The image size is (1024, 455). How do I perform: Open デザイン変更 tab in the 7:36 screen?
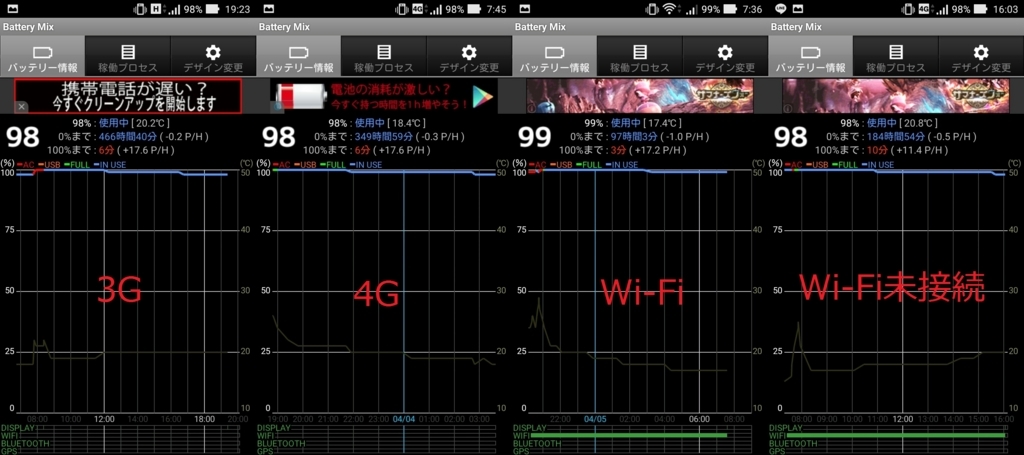[x=725, y=55]
